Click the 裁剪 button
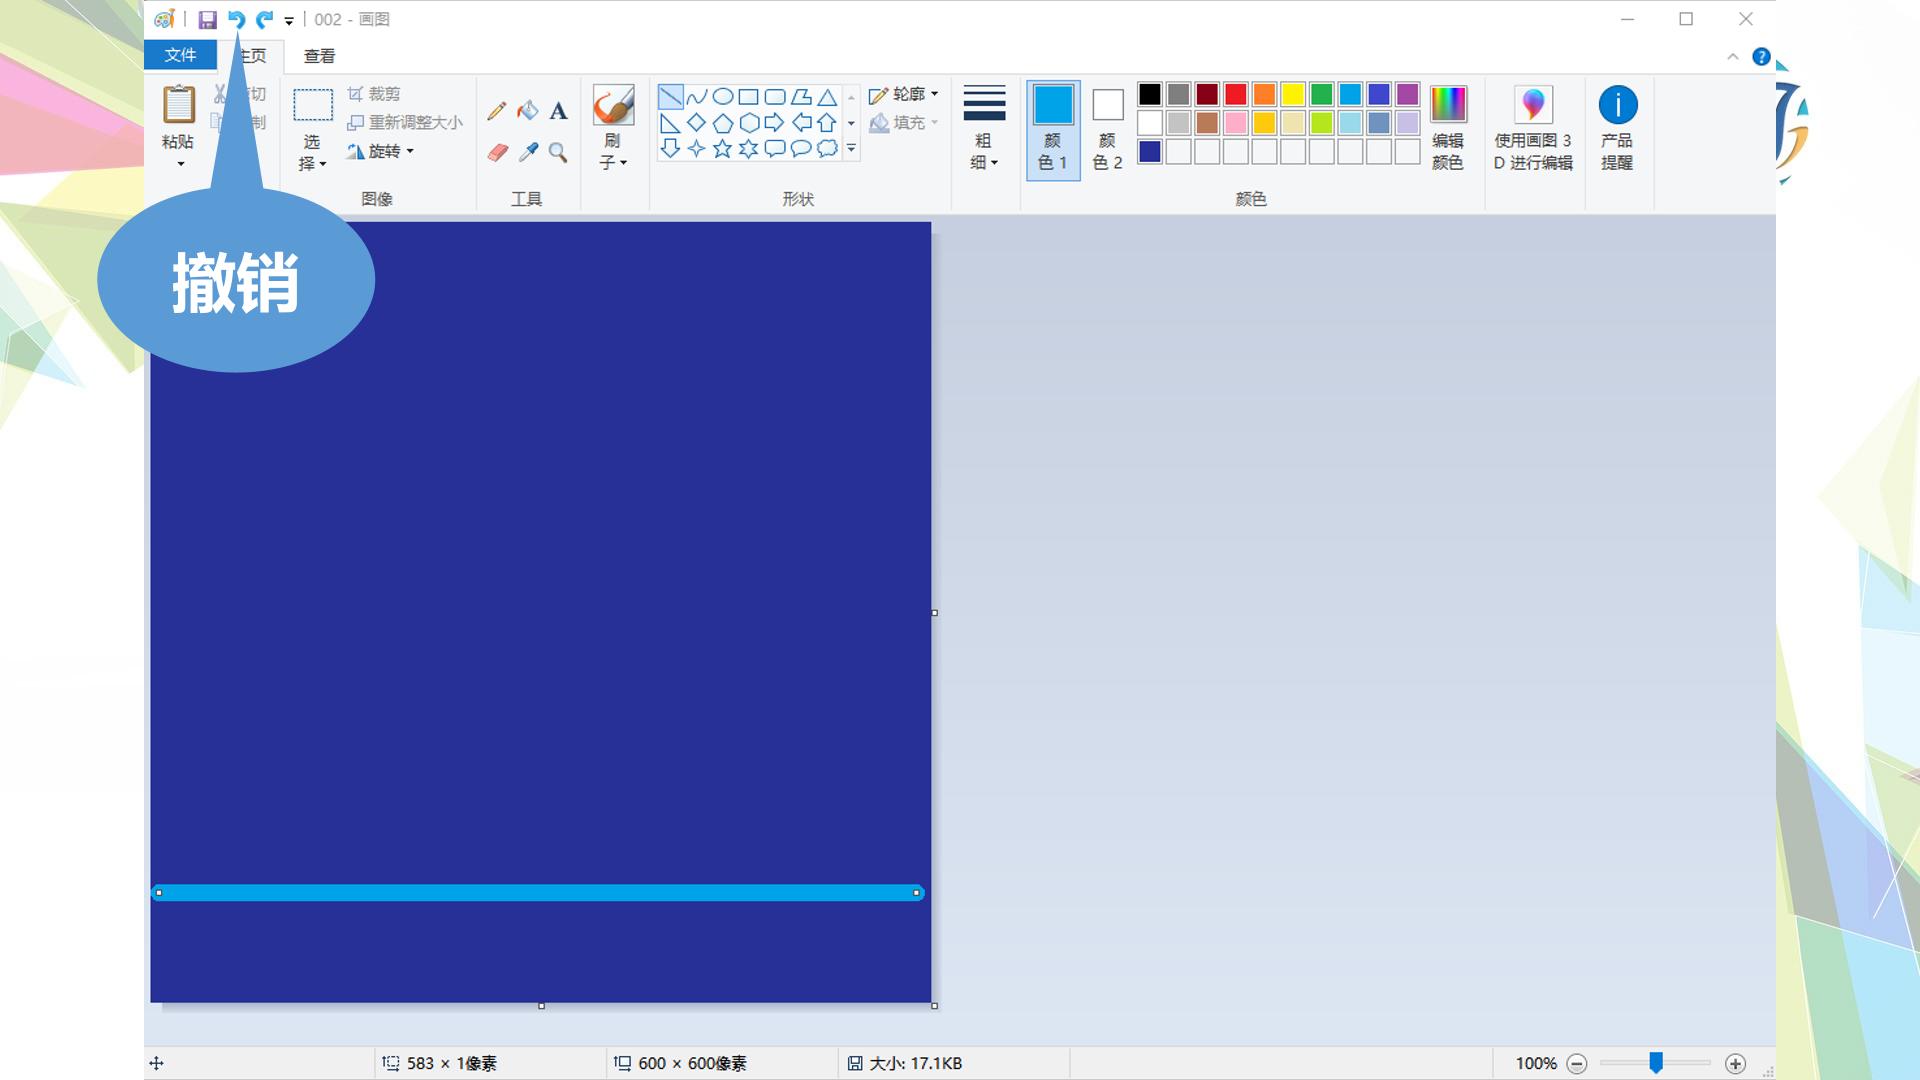Image resolution: width=1920 pixels, height=1080 pixels. [x=374, y=93]
